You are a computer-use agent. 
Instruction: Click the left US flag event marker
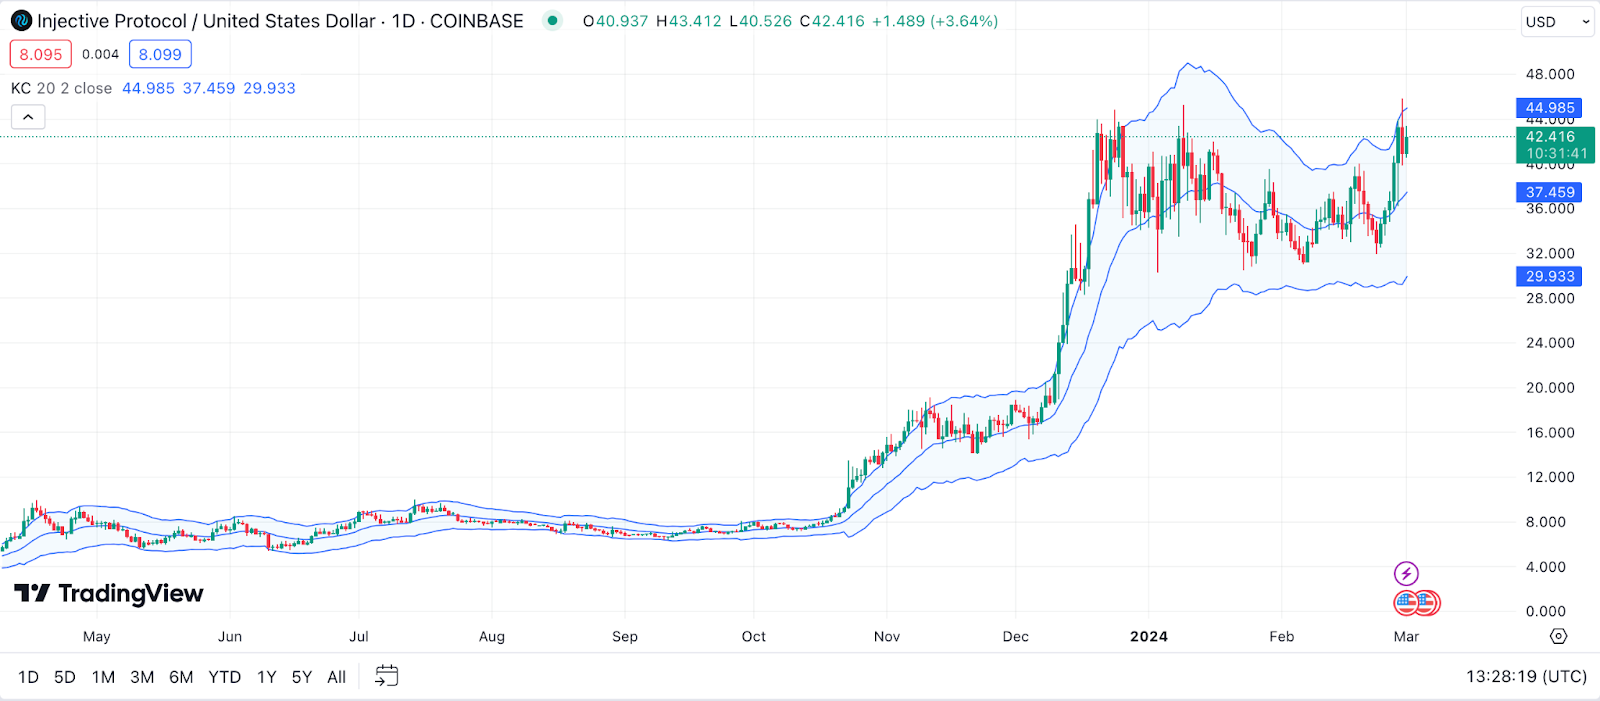tap(1406, 603)
